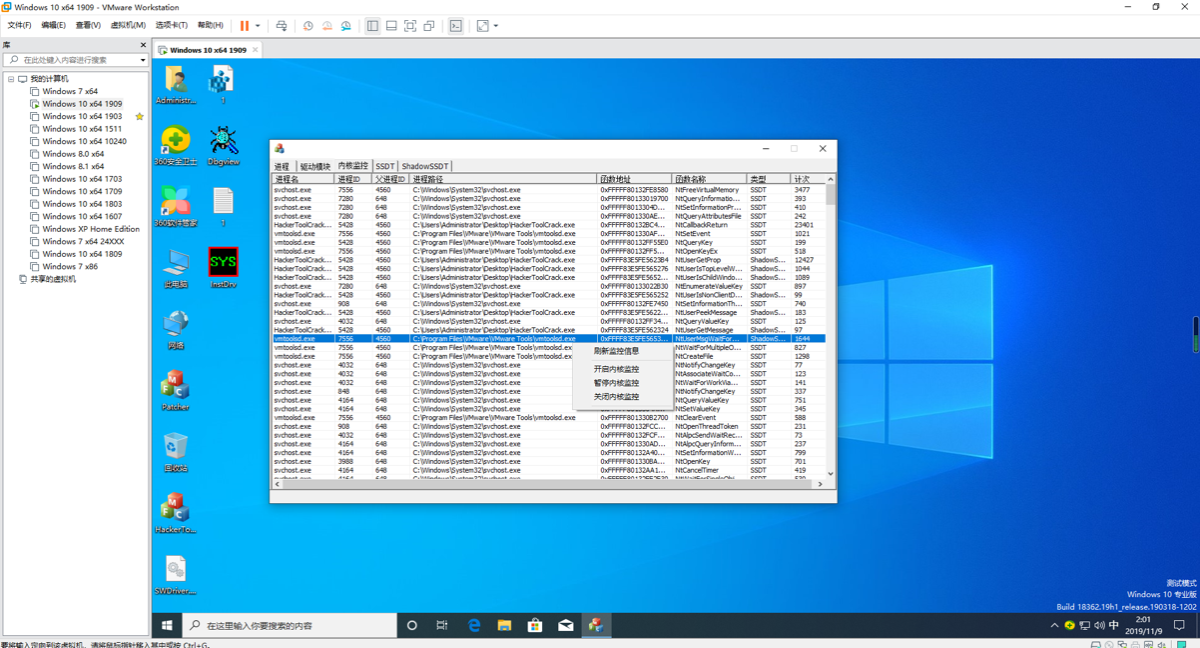Choose 关闭内核监控 from context menu

[616, 397]
